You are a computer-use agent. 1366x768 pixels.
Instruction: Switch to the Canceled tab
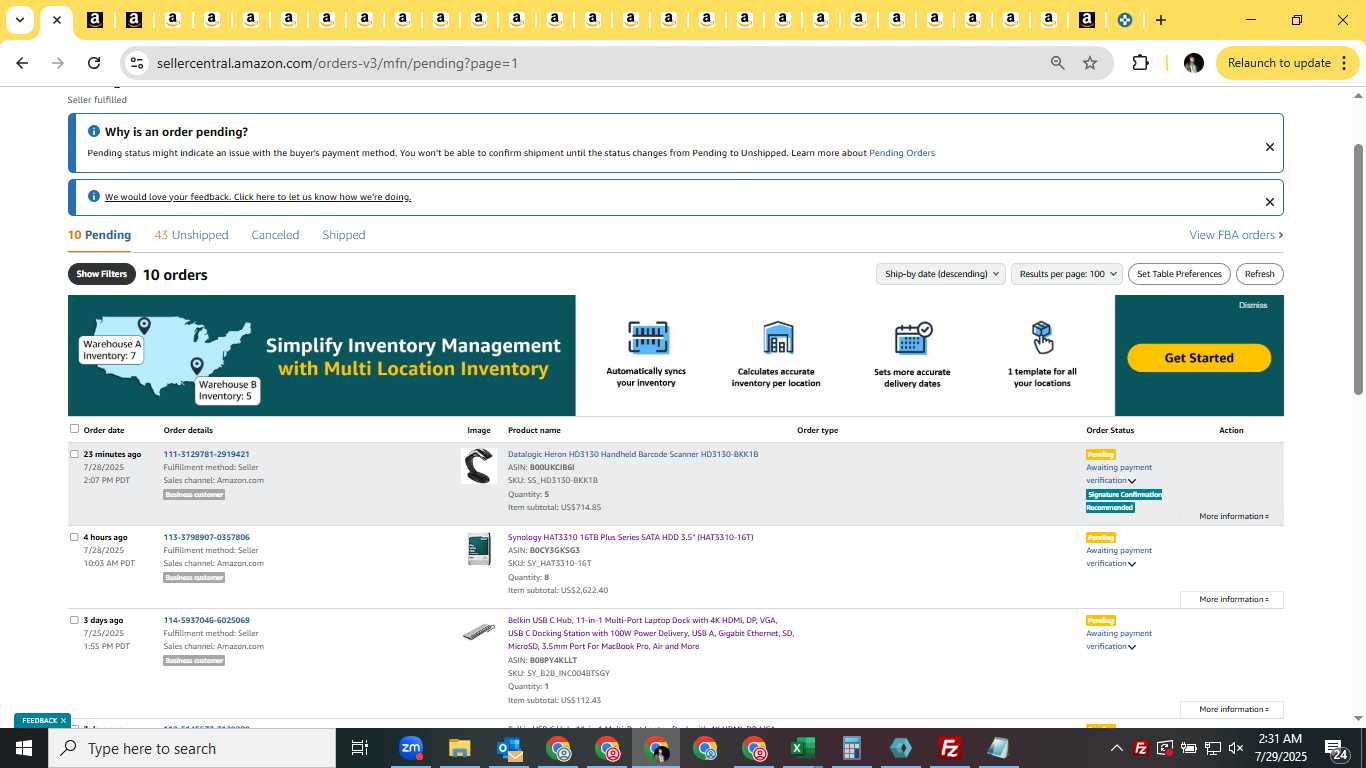coord(275,235)
